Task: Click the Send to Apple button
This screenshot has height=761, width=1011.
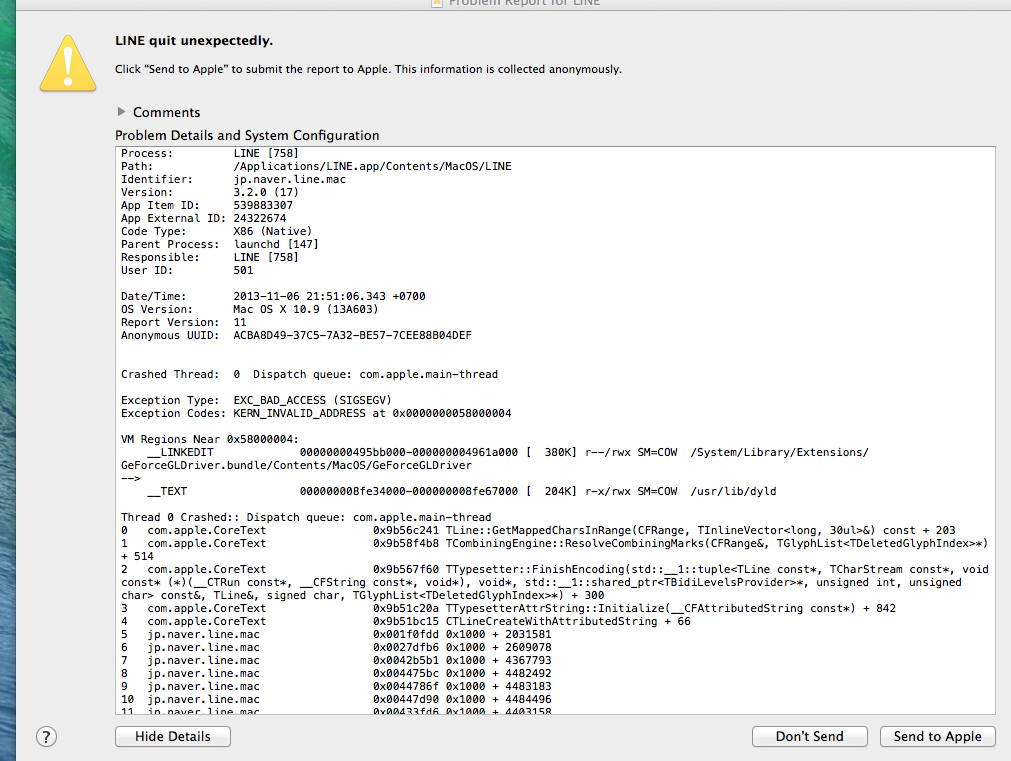Action: pos(937,736)
